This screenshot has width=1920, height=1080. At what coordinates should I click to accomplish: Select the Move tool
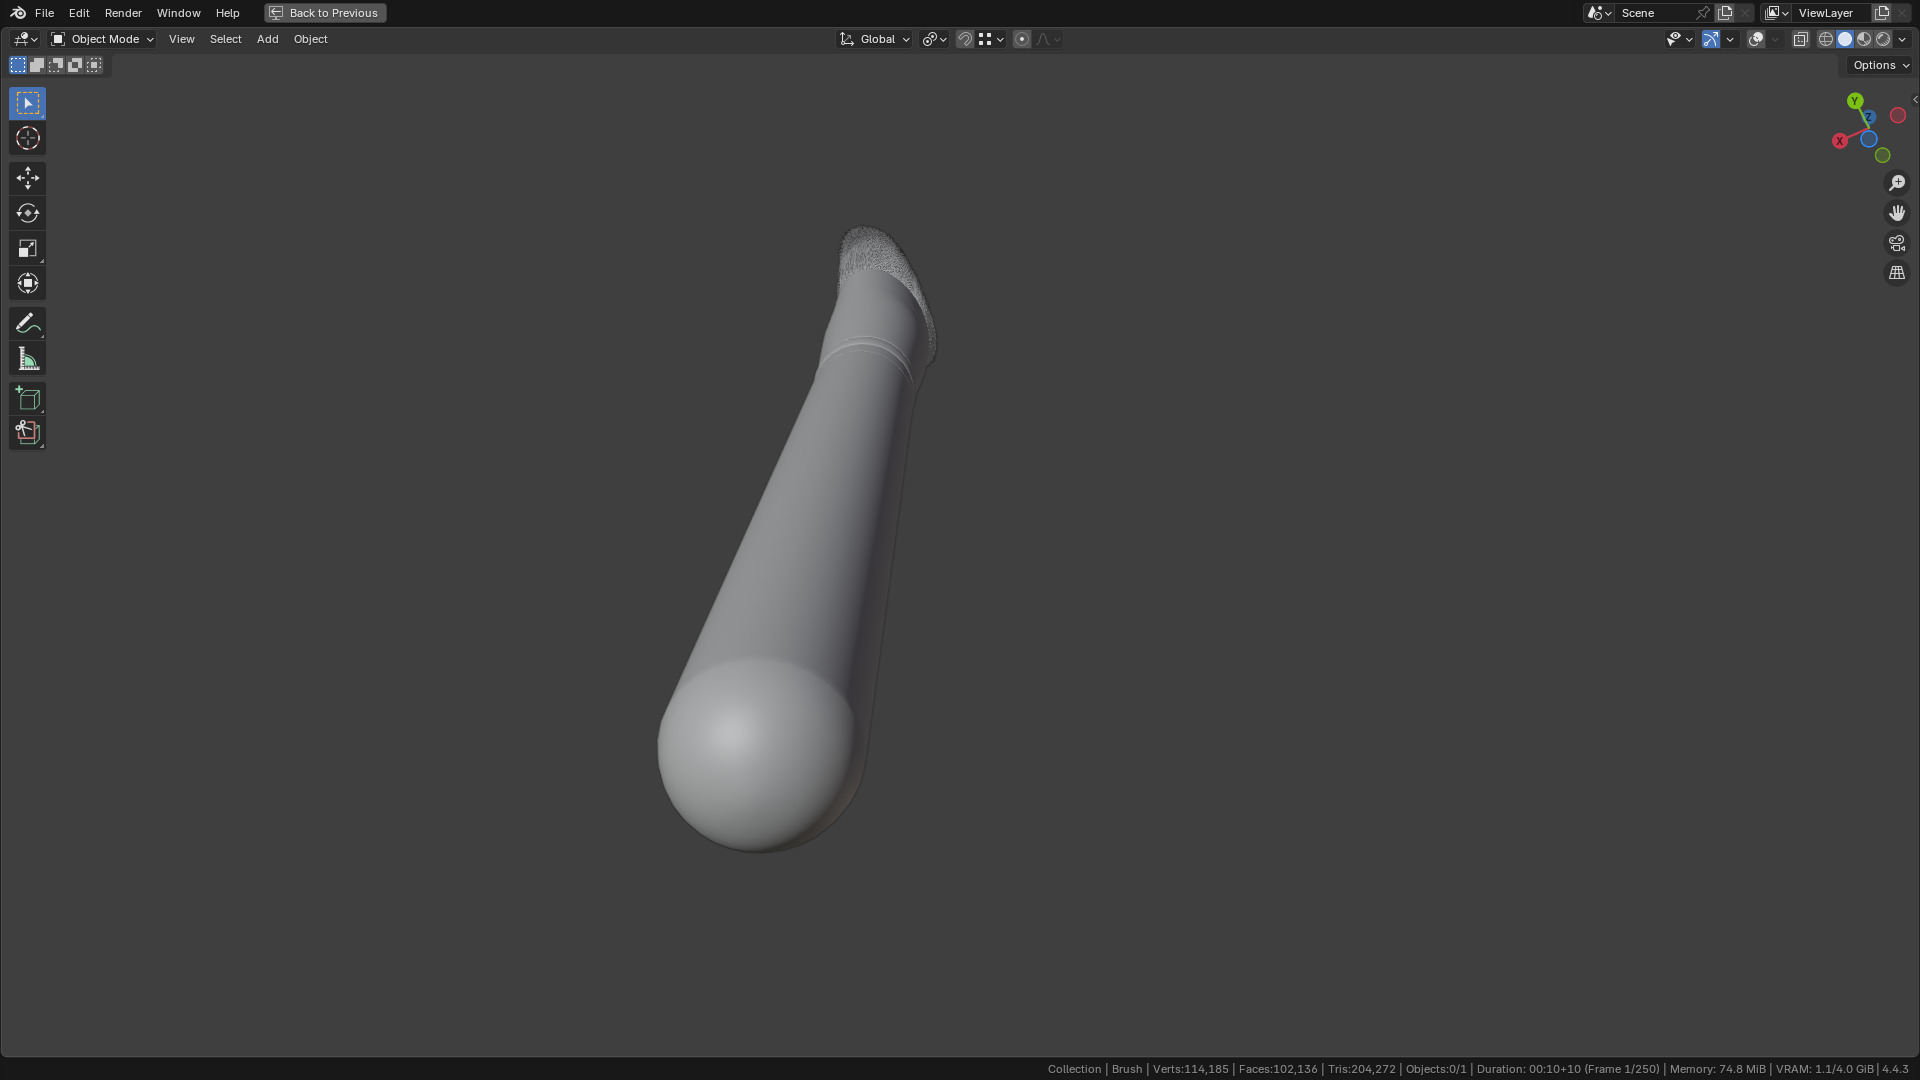tap(28, 178)
